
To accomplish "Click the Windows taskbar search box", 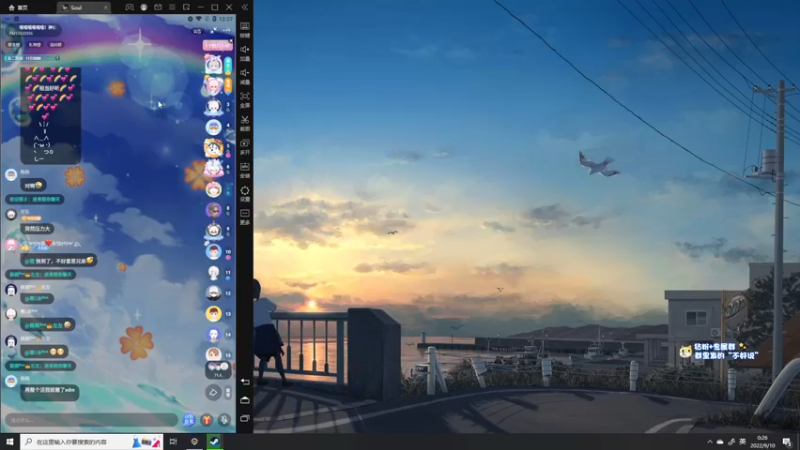I will click(x=91, y=442).
